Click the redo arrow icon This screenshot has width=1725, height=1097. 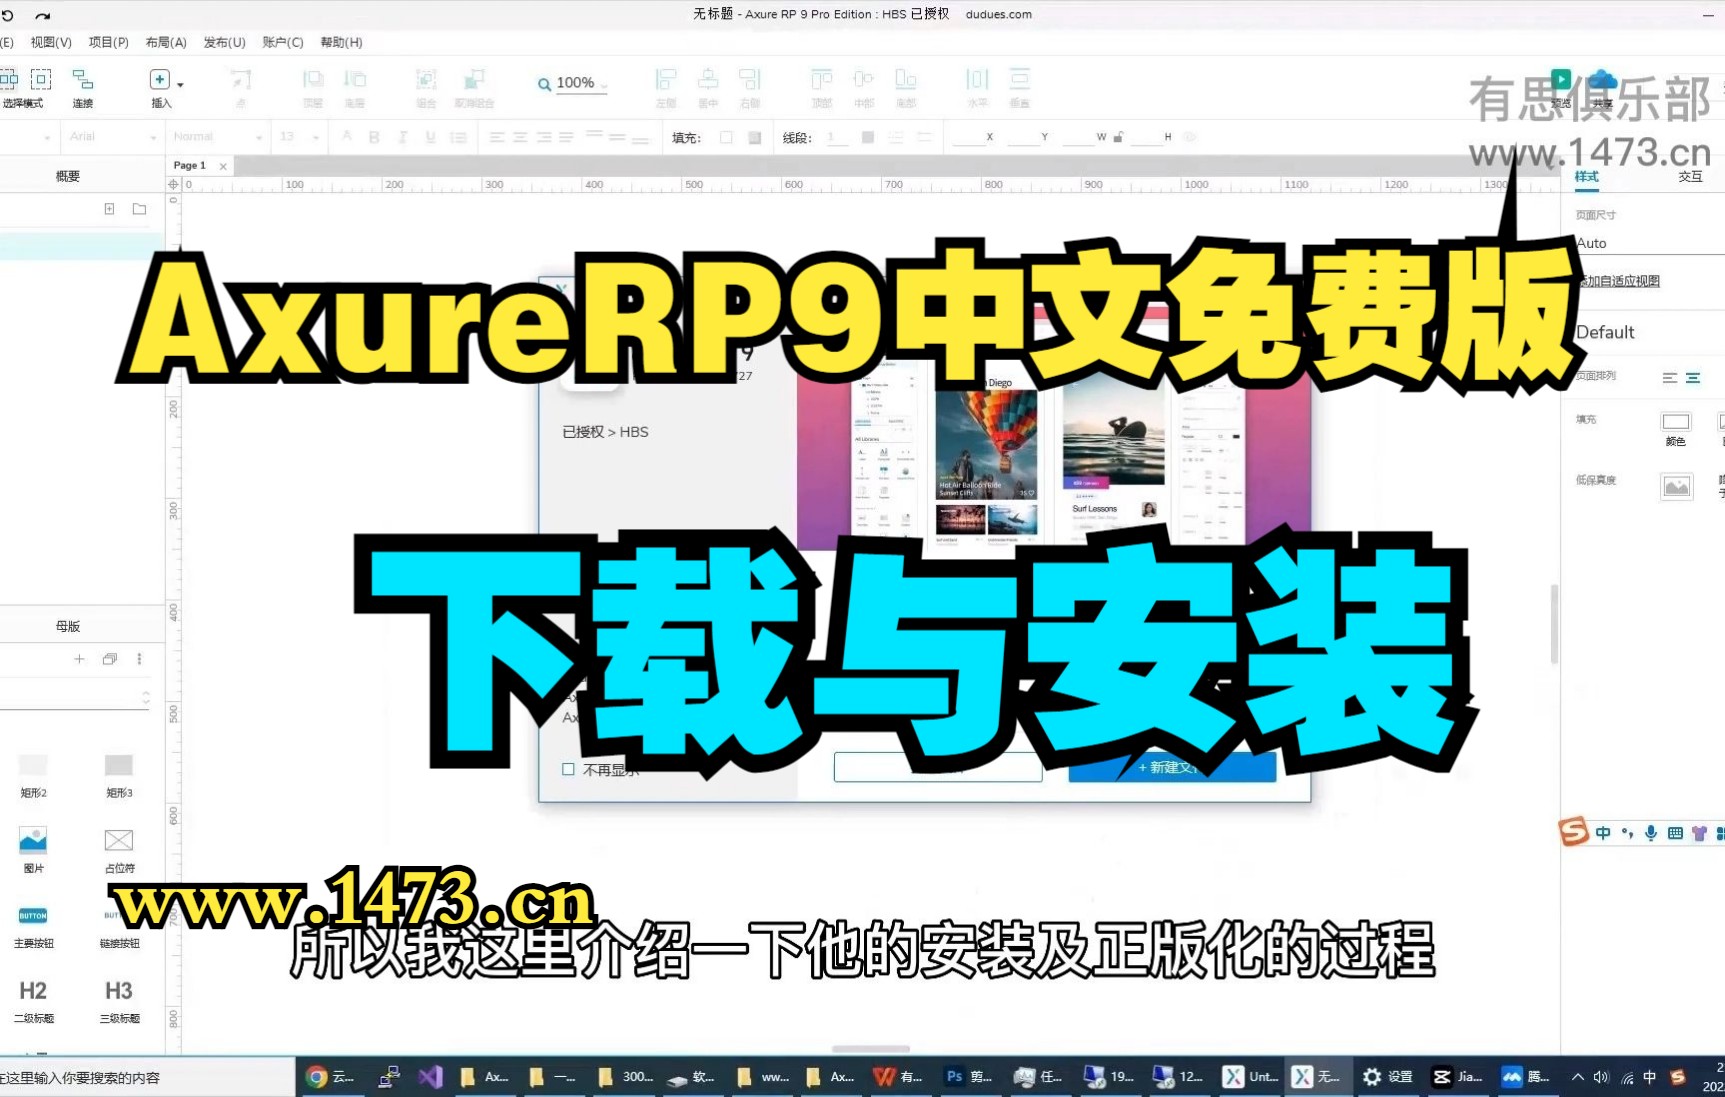click(x=43, y=15)
